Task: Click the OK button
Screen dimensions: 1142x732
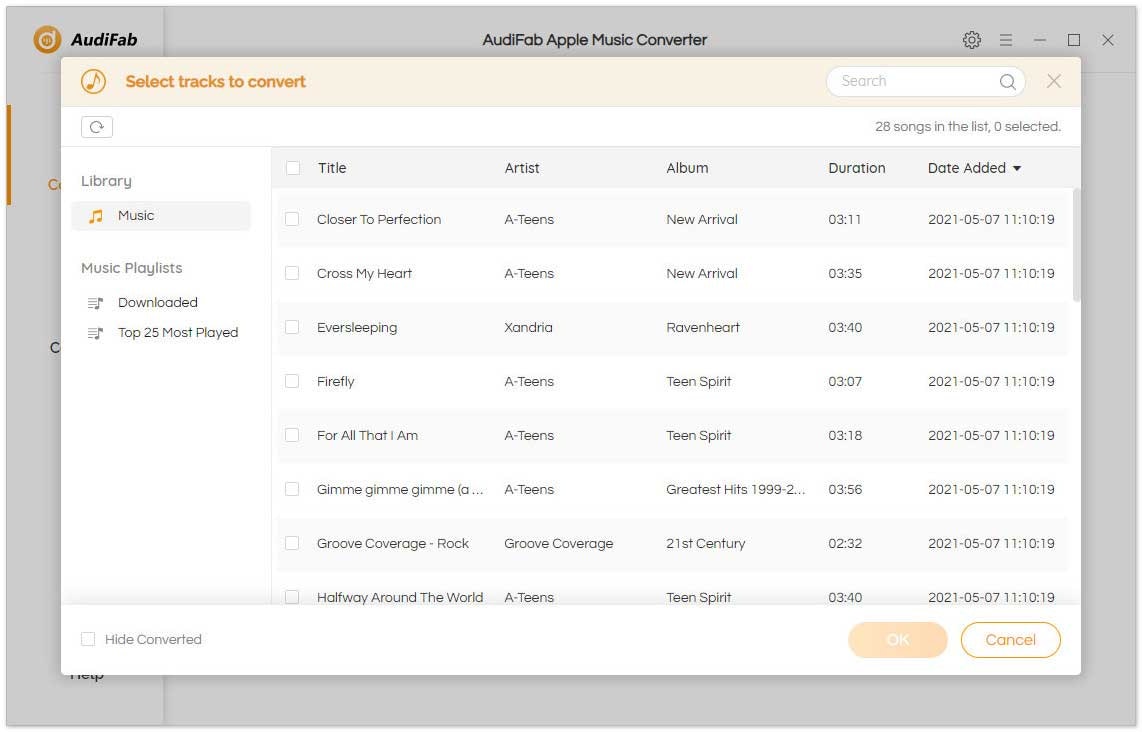Action: [897, 639]
